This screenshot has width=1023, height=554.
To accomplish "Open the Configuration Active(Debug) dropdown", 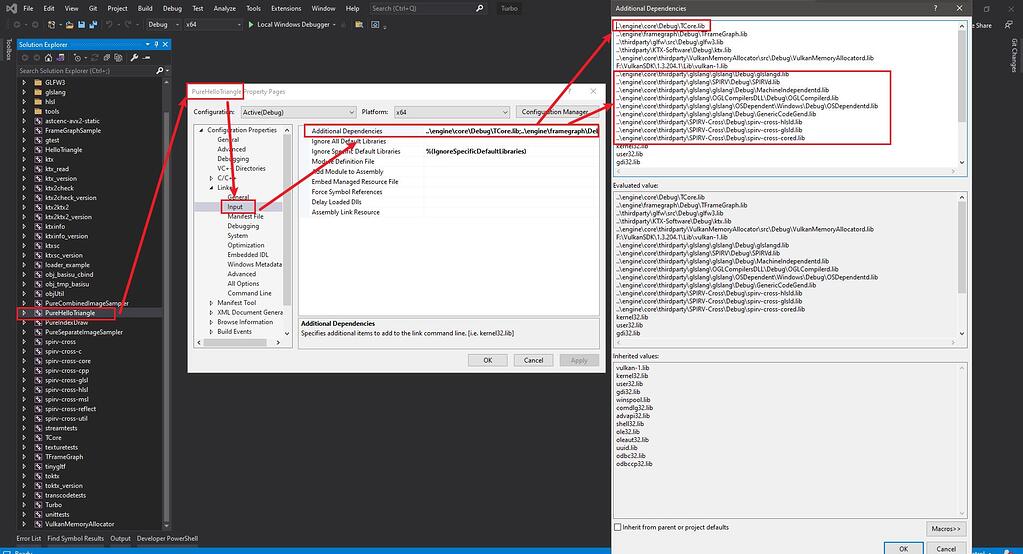I will 298,112.
